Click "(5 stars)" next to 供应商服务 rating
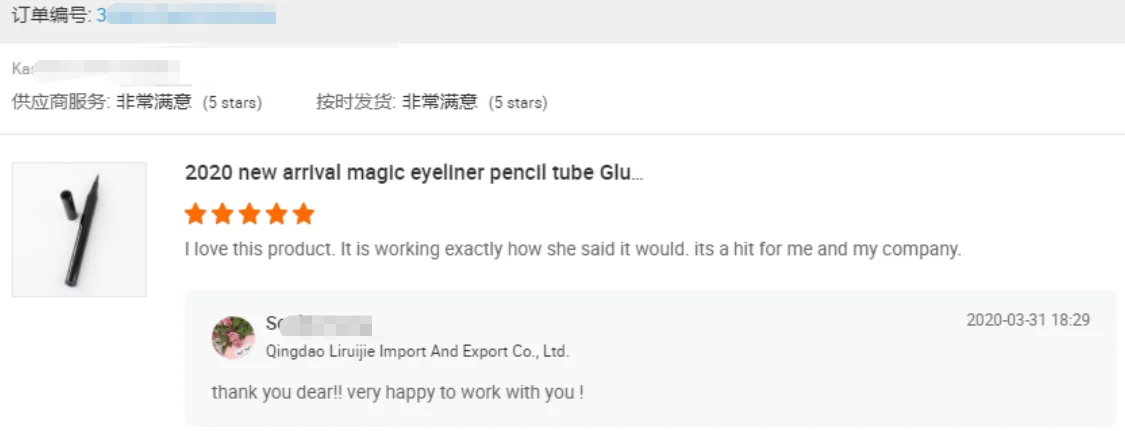 pyautogui.click(x=232, y=103)
